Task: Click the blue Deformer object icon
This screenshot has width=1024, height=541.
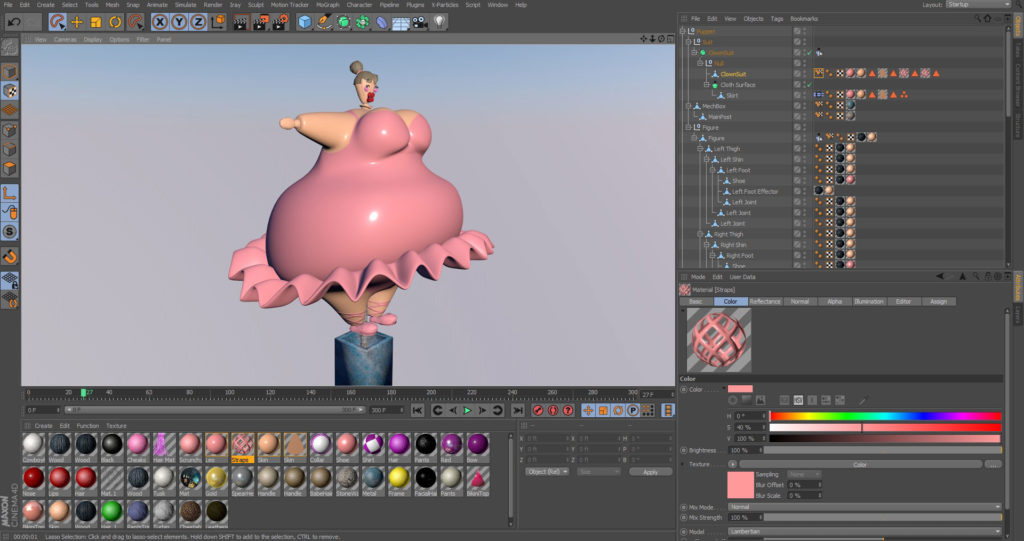Action: point(381,22)
